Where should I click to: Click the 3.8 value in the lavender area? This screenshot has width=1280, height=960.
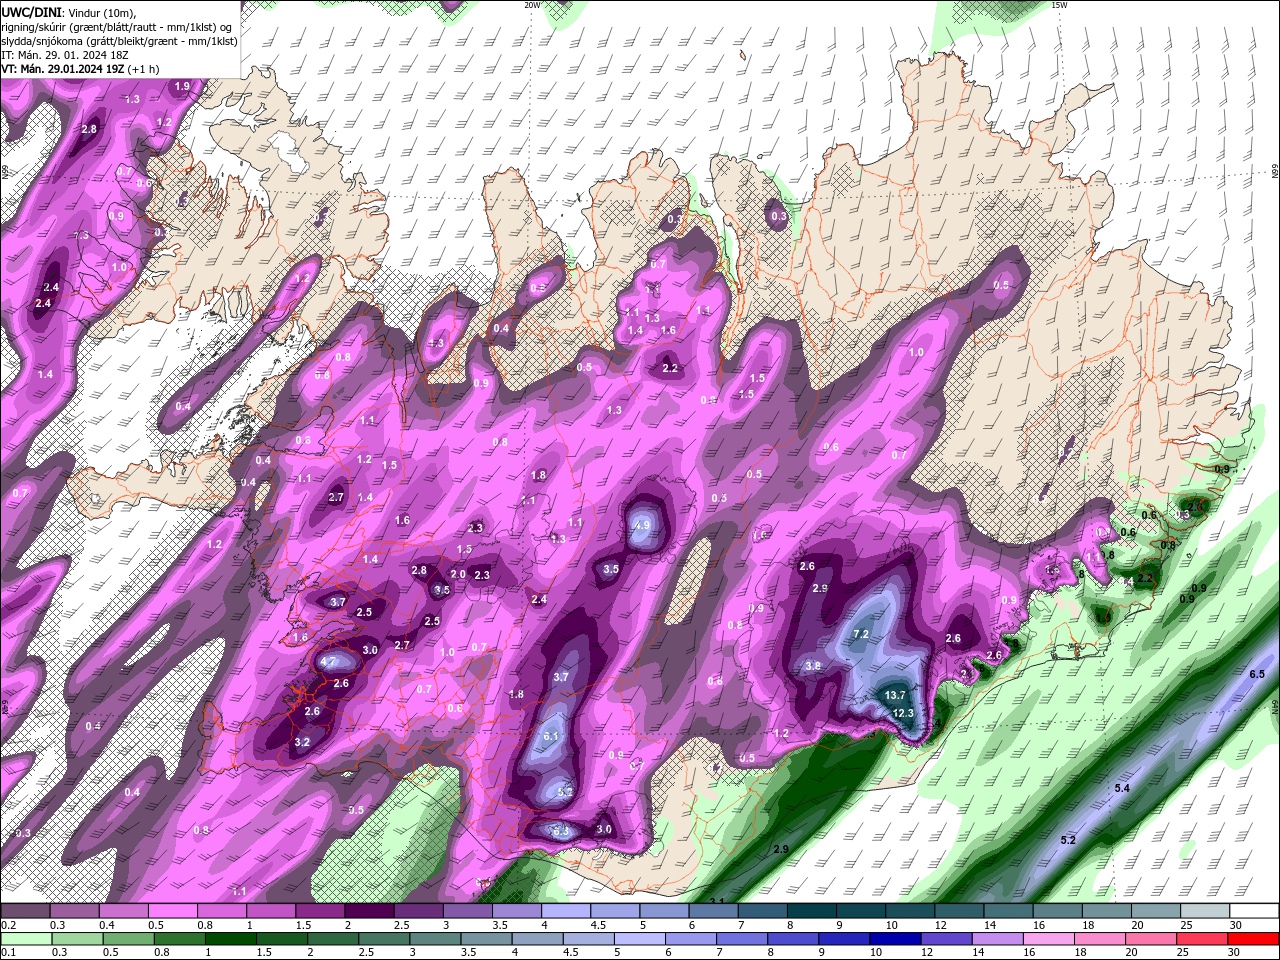click(x=813, y=665)
